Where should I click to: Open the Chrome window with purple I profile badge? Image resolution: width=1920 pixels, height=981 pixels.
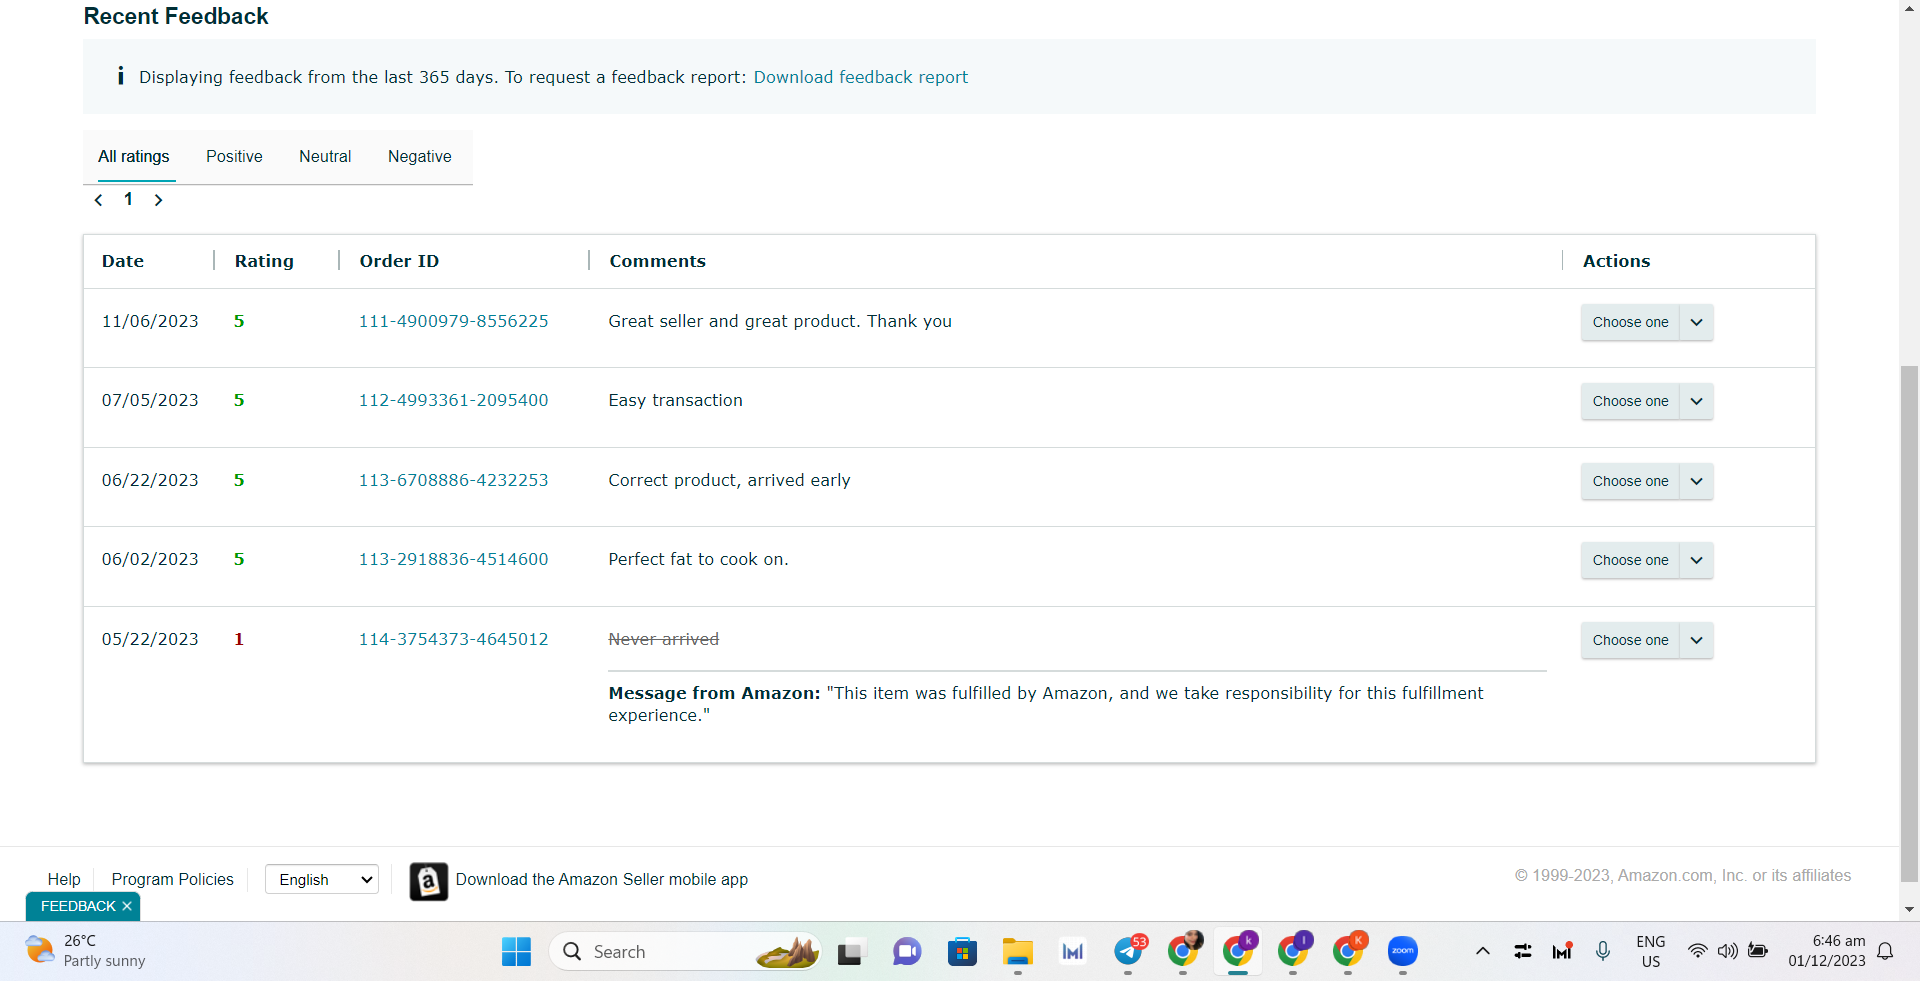click(1293, 952)
